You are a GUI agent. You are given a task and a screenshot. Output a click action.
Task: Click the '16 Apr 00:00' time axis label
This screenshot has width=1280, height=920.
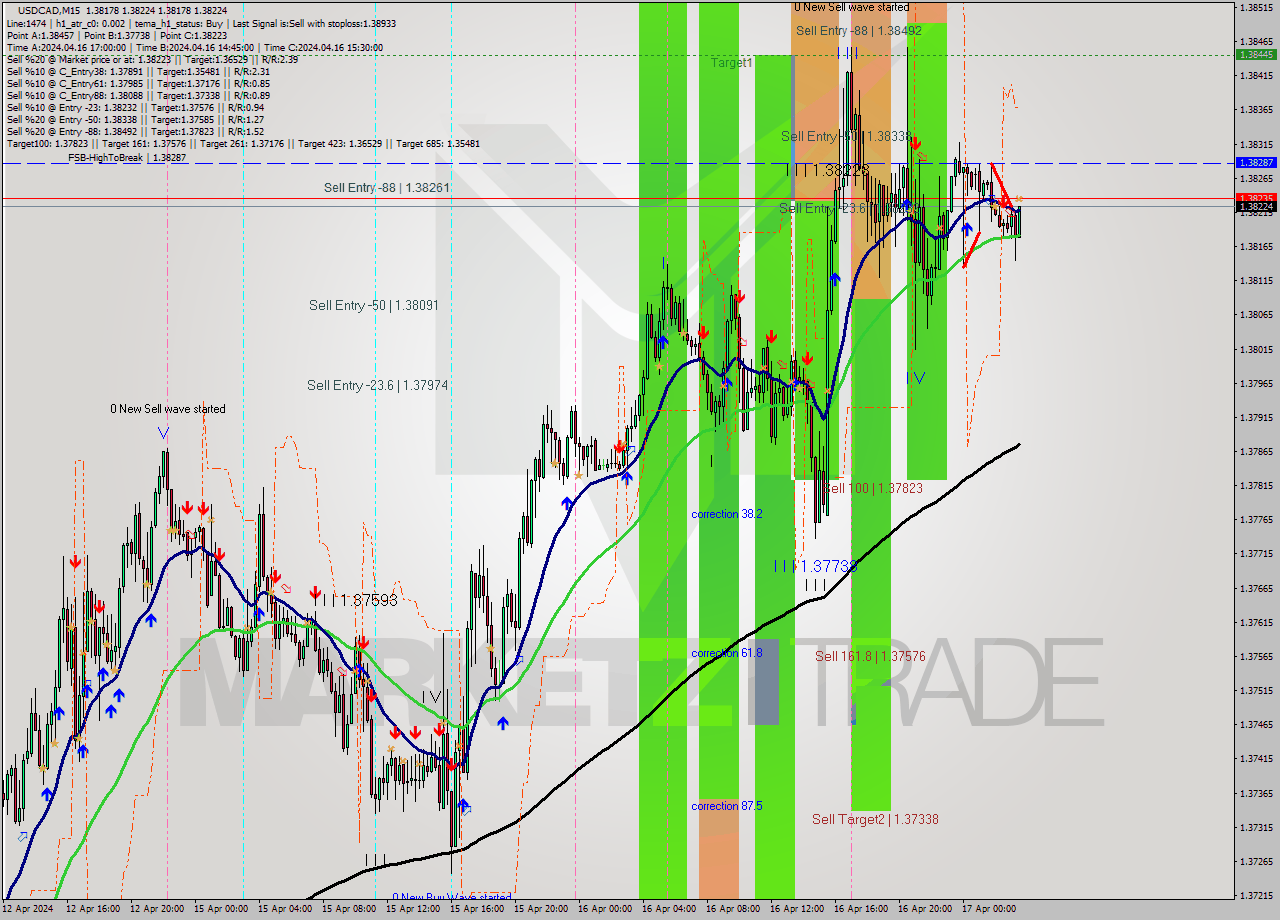click(x=605, y=909)
